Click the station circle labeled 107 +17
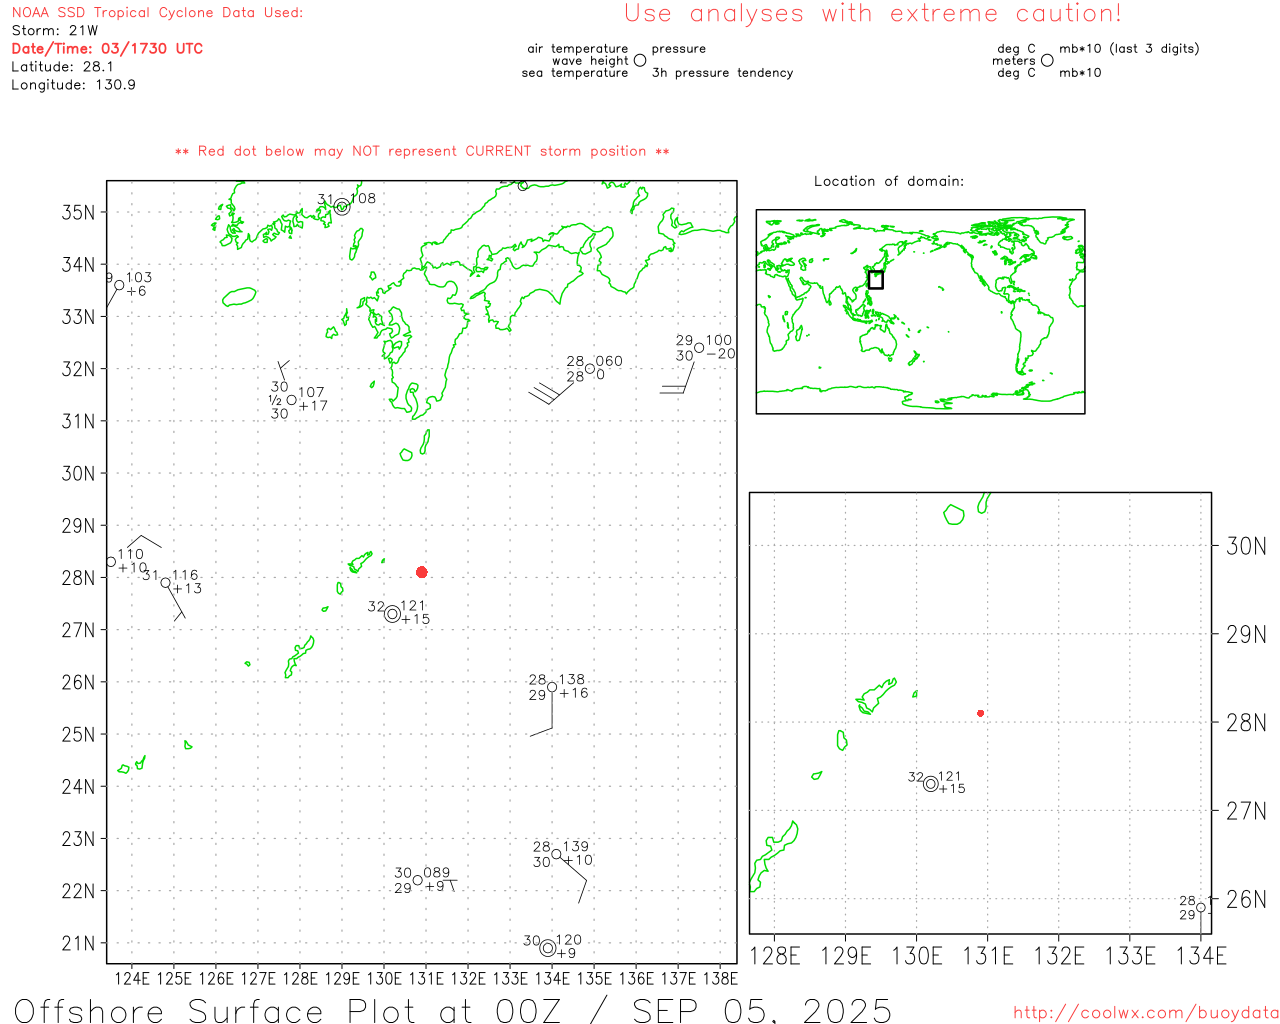The width and height of the screenshot is (1280, 1024). pos(292,400)
